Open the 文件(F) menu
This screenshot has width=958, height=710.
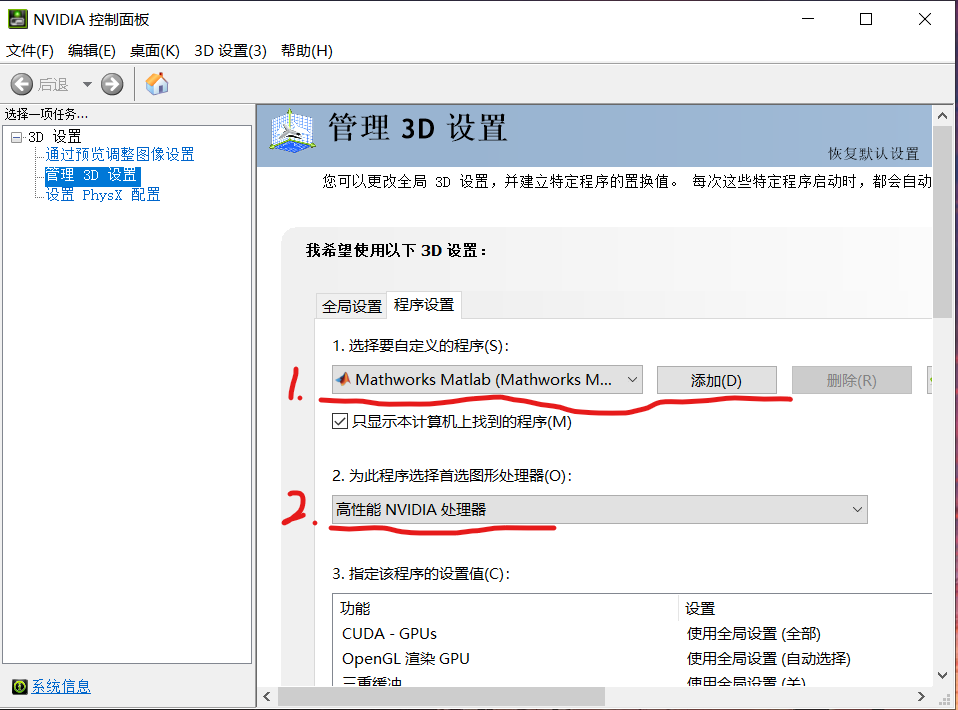[30, 51]
